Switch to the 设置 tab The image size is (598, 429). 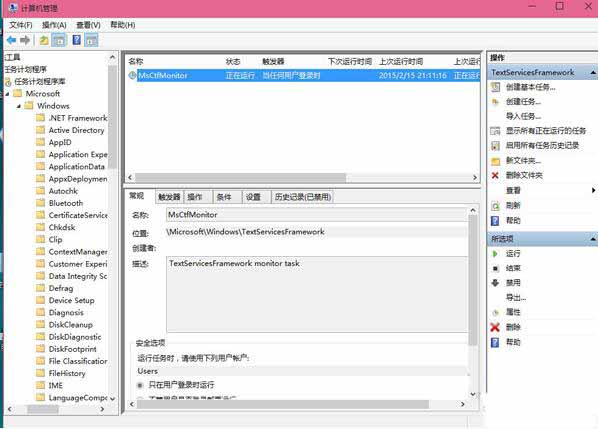pyautogui.click(x=256, y=197)
